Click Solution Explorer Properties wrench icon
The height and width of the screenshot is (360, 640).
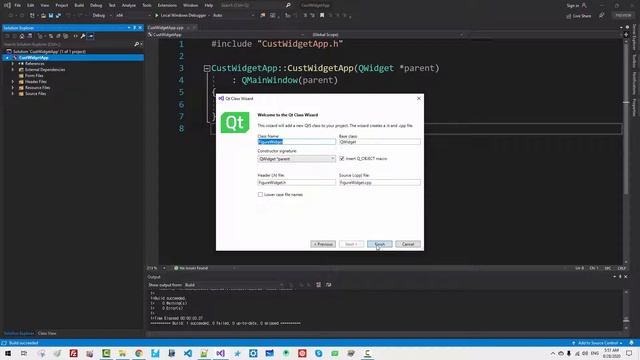click(x=83, y=36)
